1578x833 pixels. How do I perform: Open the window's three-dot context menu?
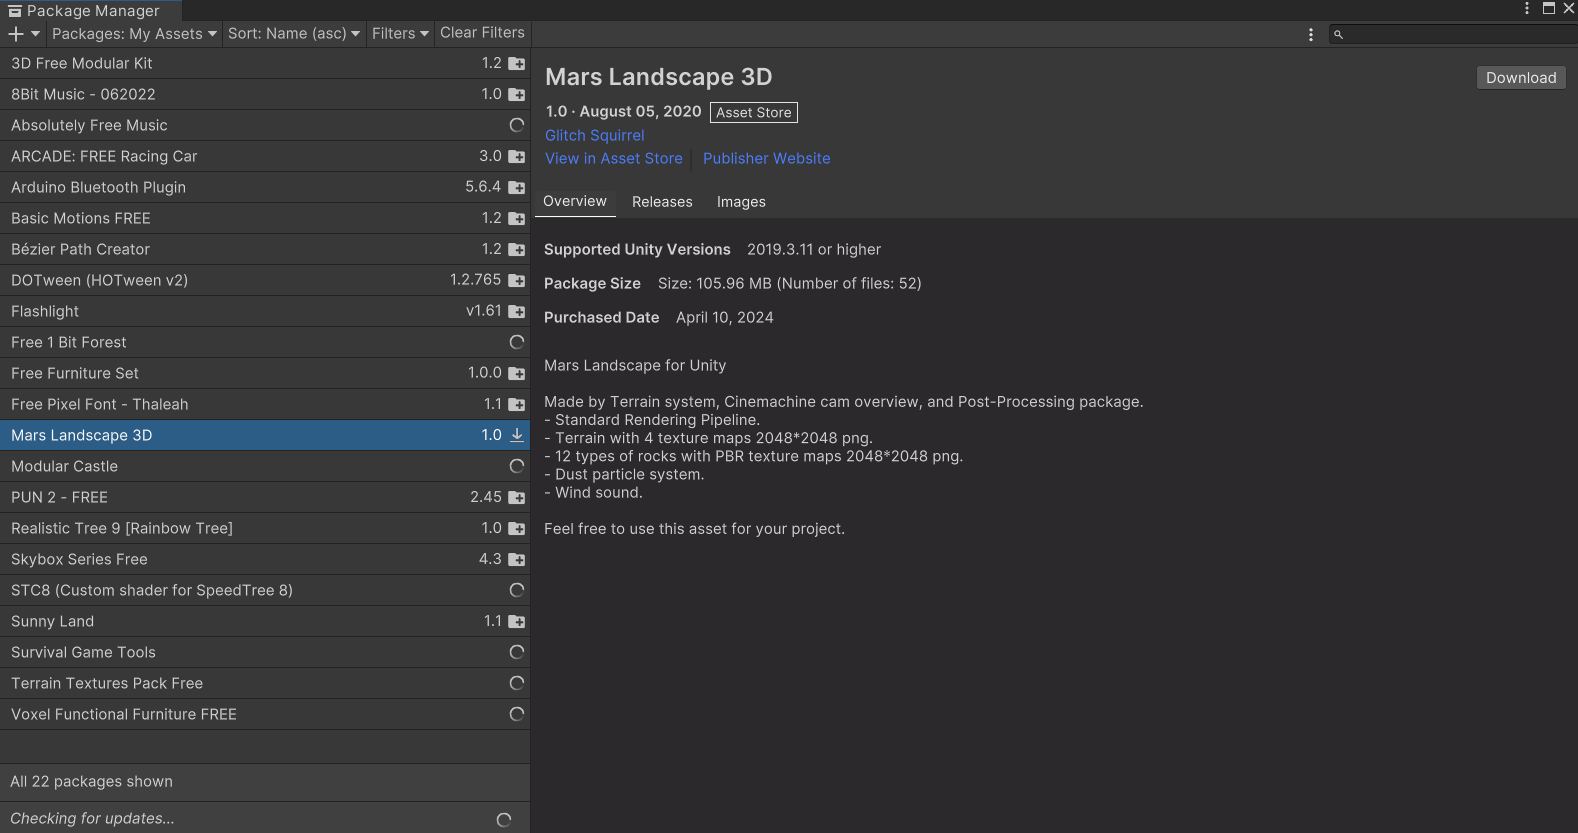(1527, 8)
